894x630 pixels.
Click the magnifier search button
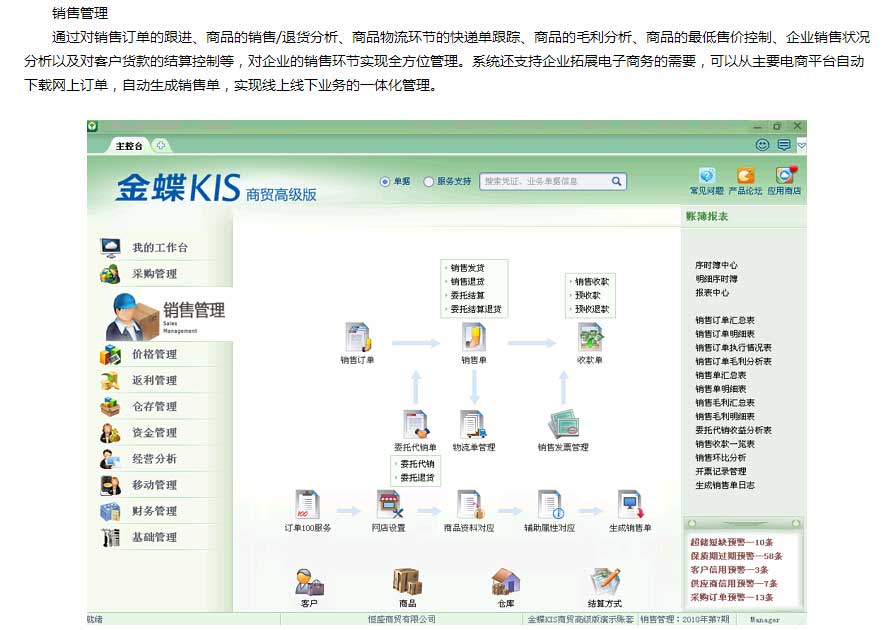click(617, 182)
